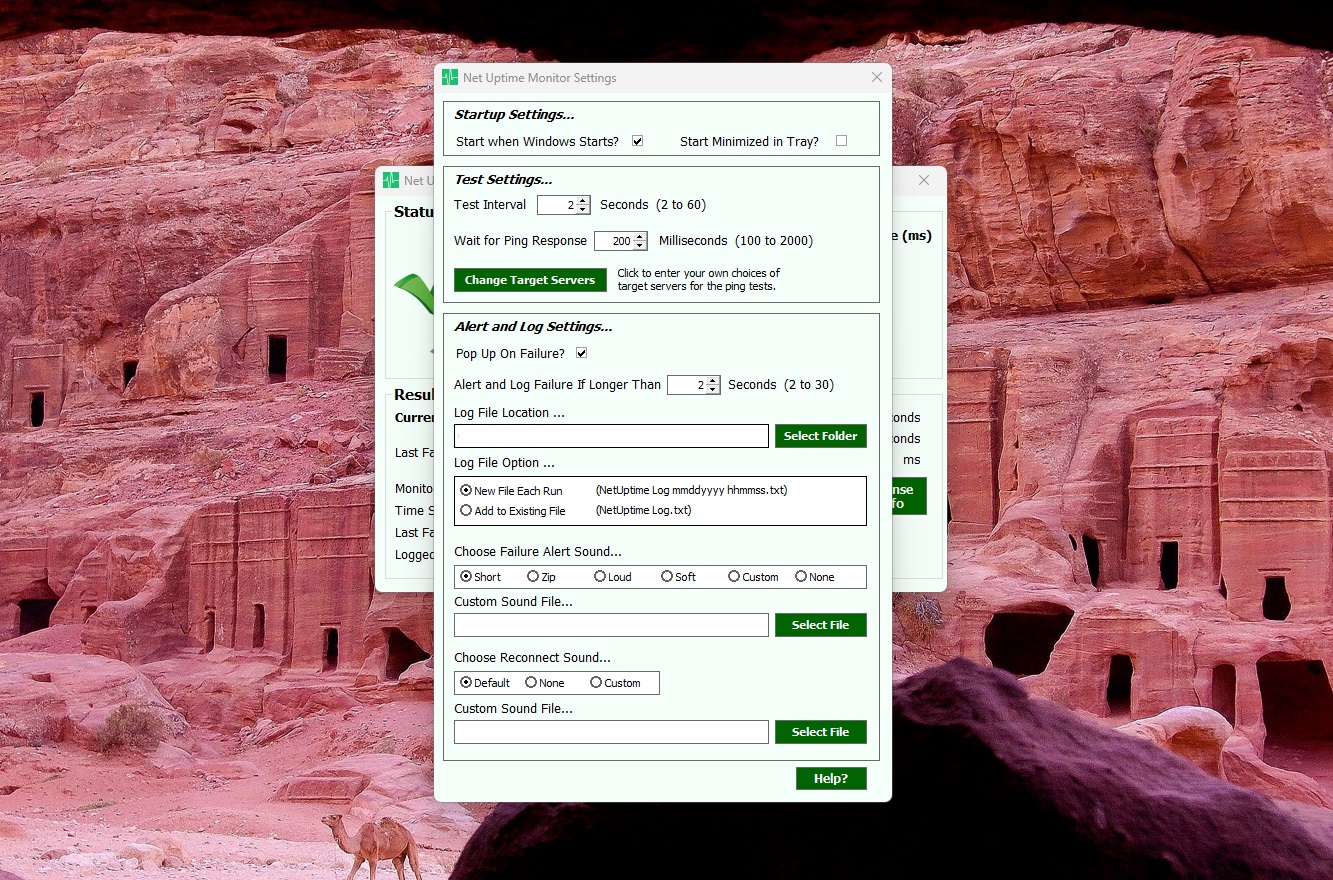Choose Soft failure alert sound
Viewport: 1333px width, 880px height.
[667, 576]
